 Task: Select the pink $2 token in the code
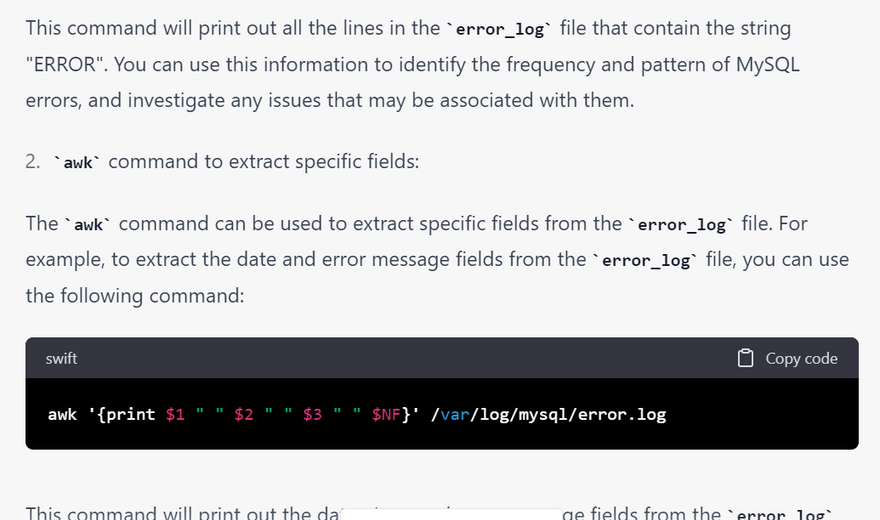click(x=244, y=414)
